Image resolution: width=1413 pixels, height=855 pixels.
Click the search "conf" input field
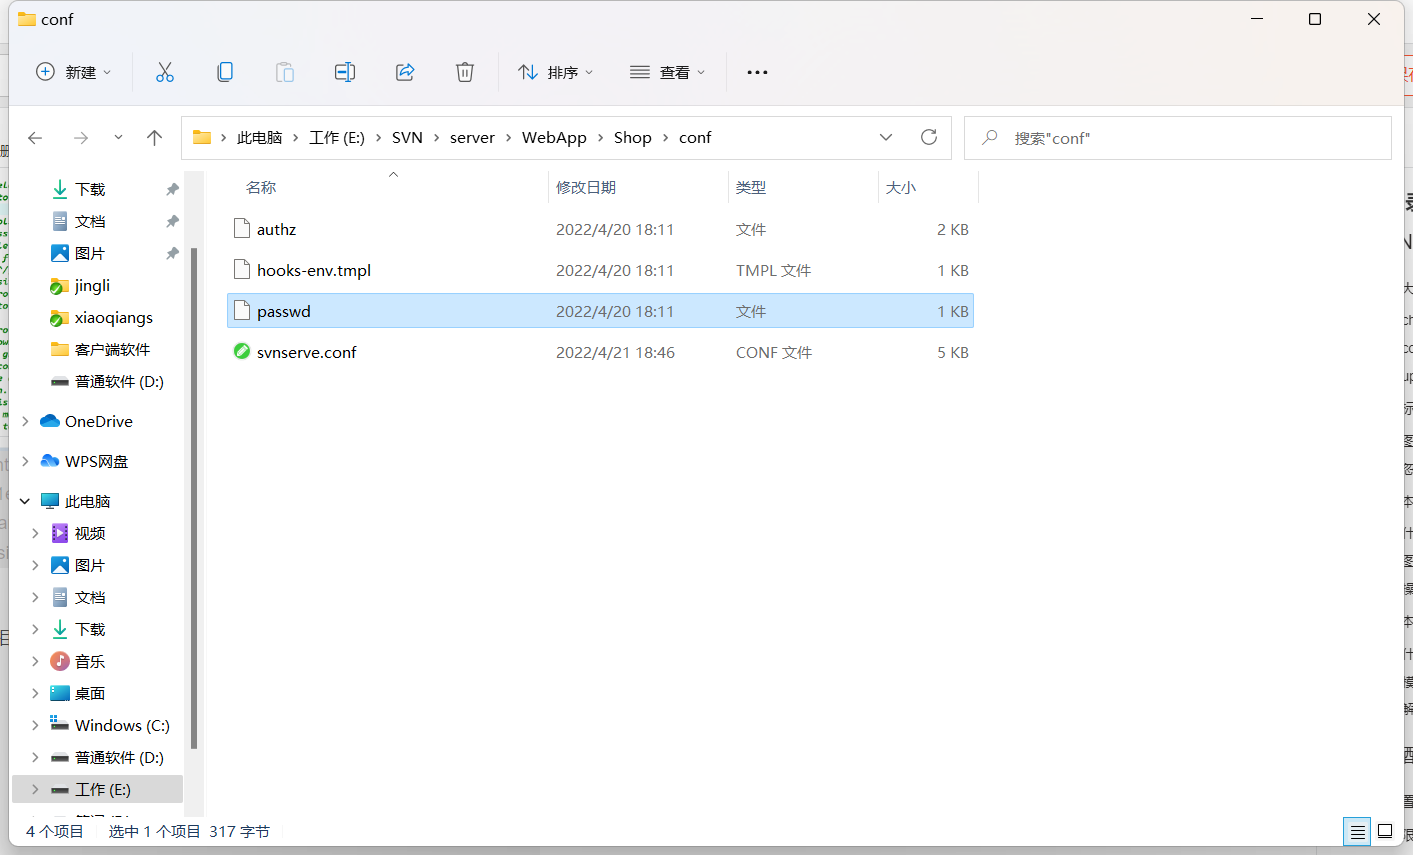pyautogui.click(x=1178, y=138)
